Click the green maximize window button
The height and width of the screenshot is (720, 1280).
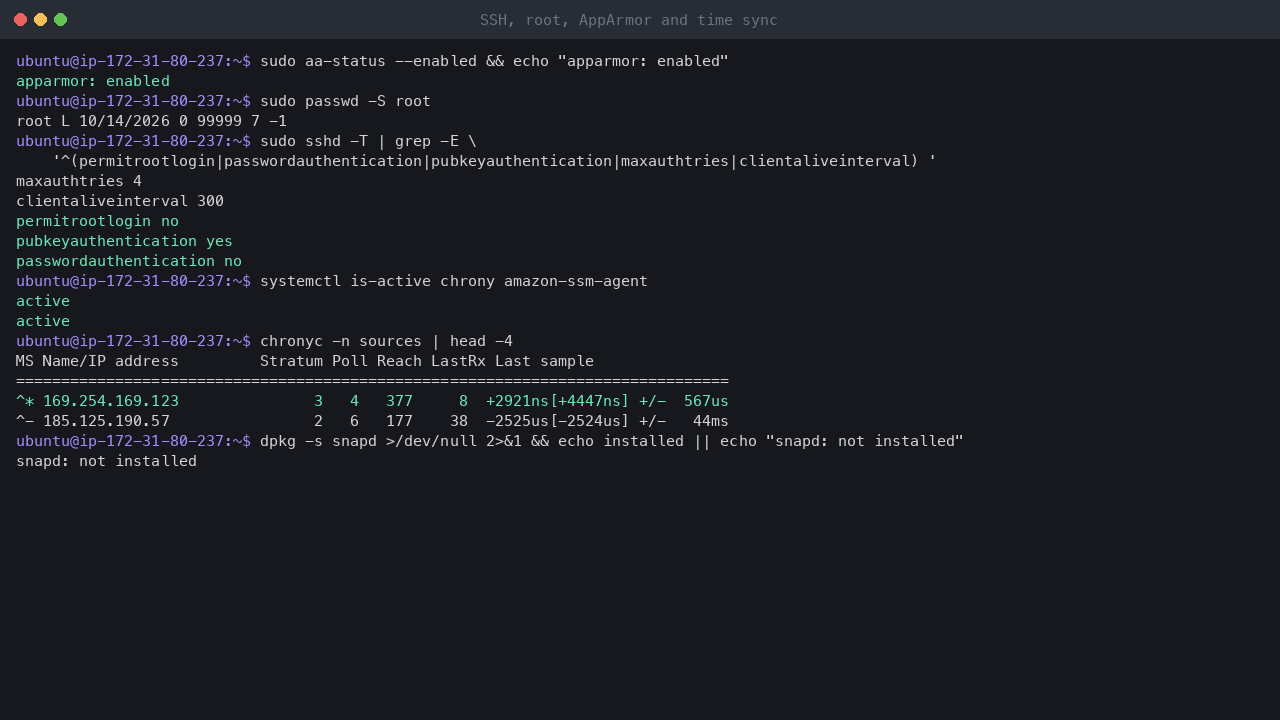60,20
